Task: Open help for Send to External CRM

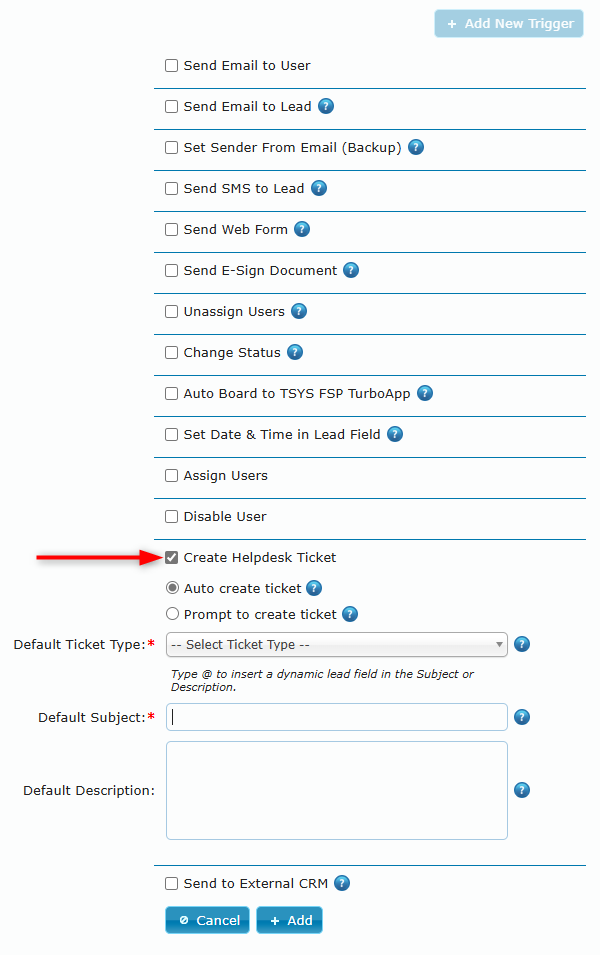Action: click(342, 883)
